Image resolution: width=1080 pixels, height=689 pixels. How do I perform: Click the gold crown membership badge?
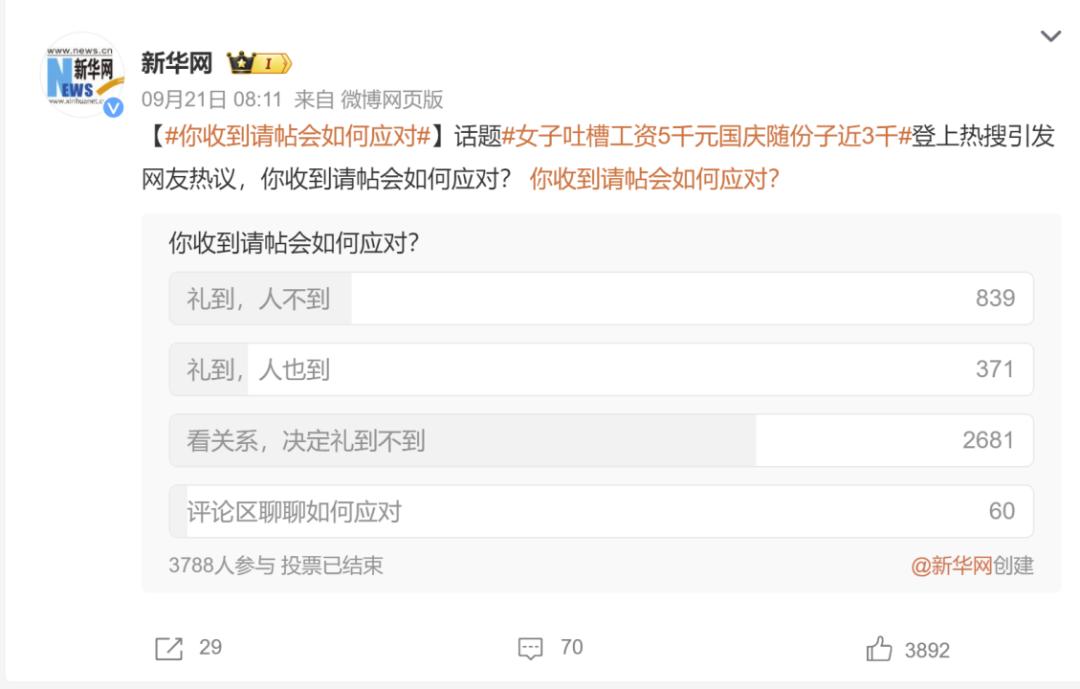[259, 64]
